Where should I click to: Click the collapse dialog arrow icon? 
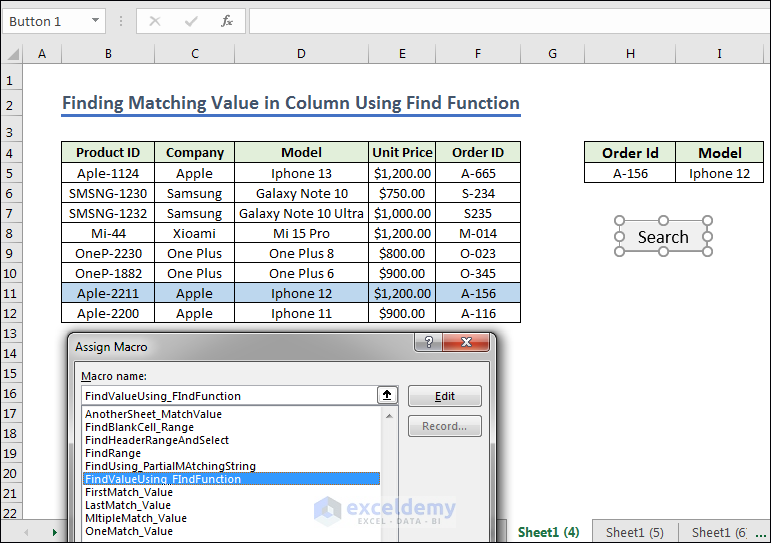point(387,395)
